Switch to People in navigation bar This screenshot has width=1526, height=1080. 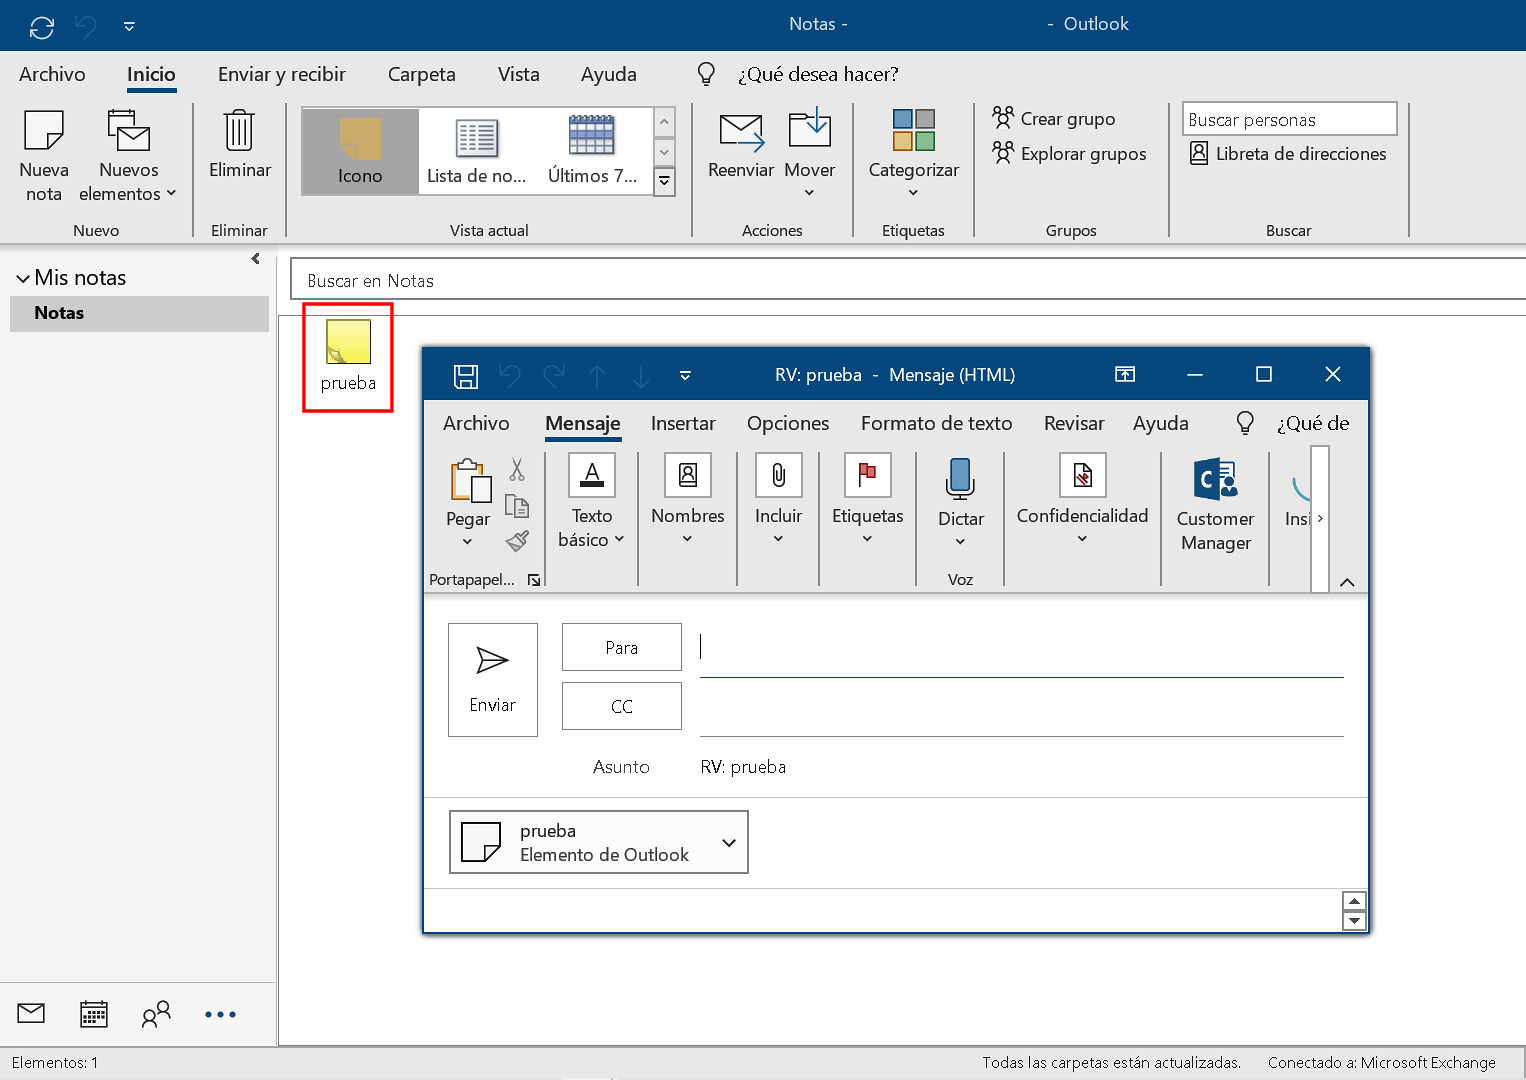[156, 1014]
